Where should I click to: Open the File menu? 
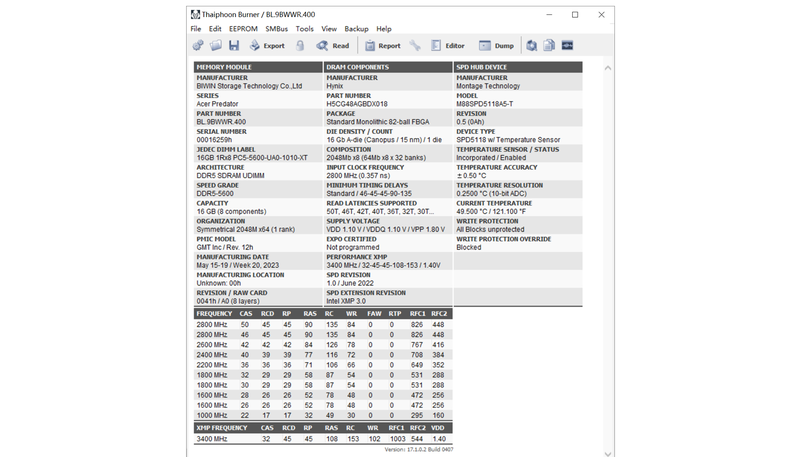(196, 29)
